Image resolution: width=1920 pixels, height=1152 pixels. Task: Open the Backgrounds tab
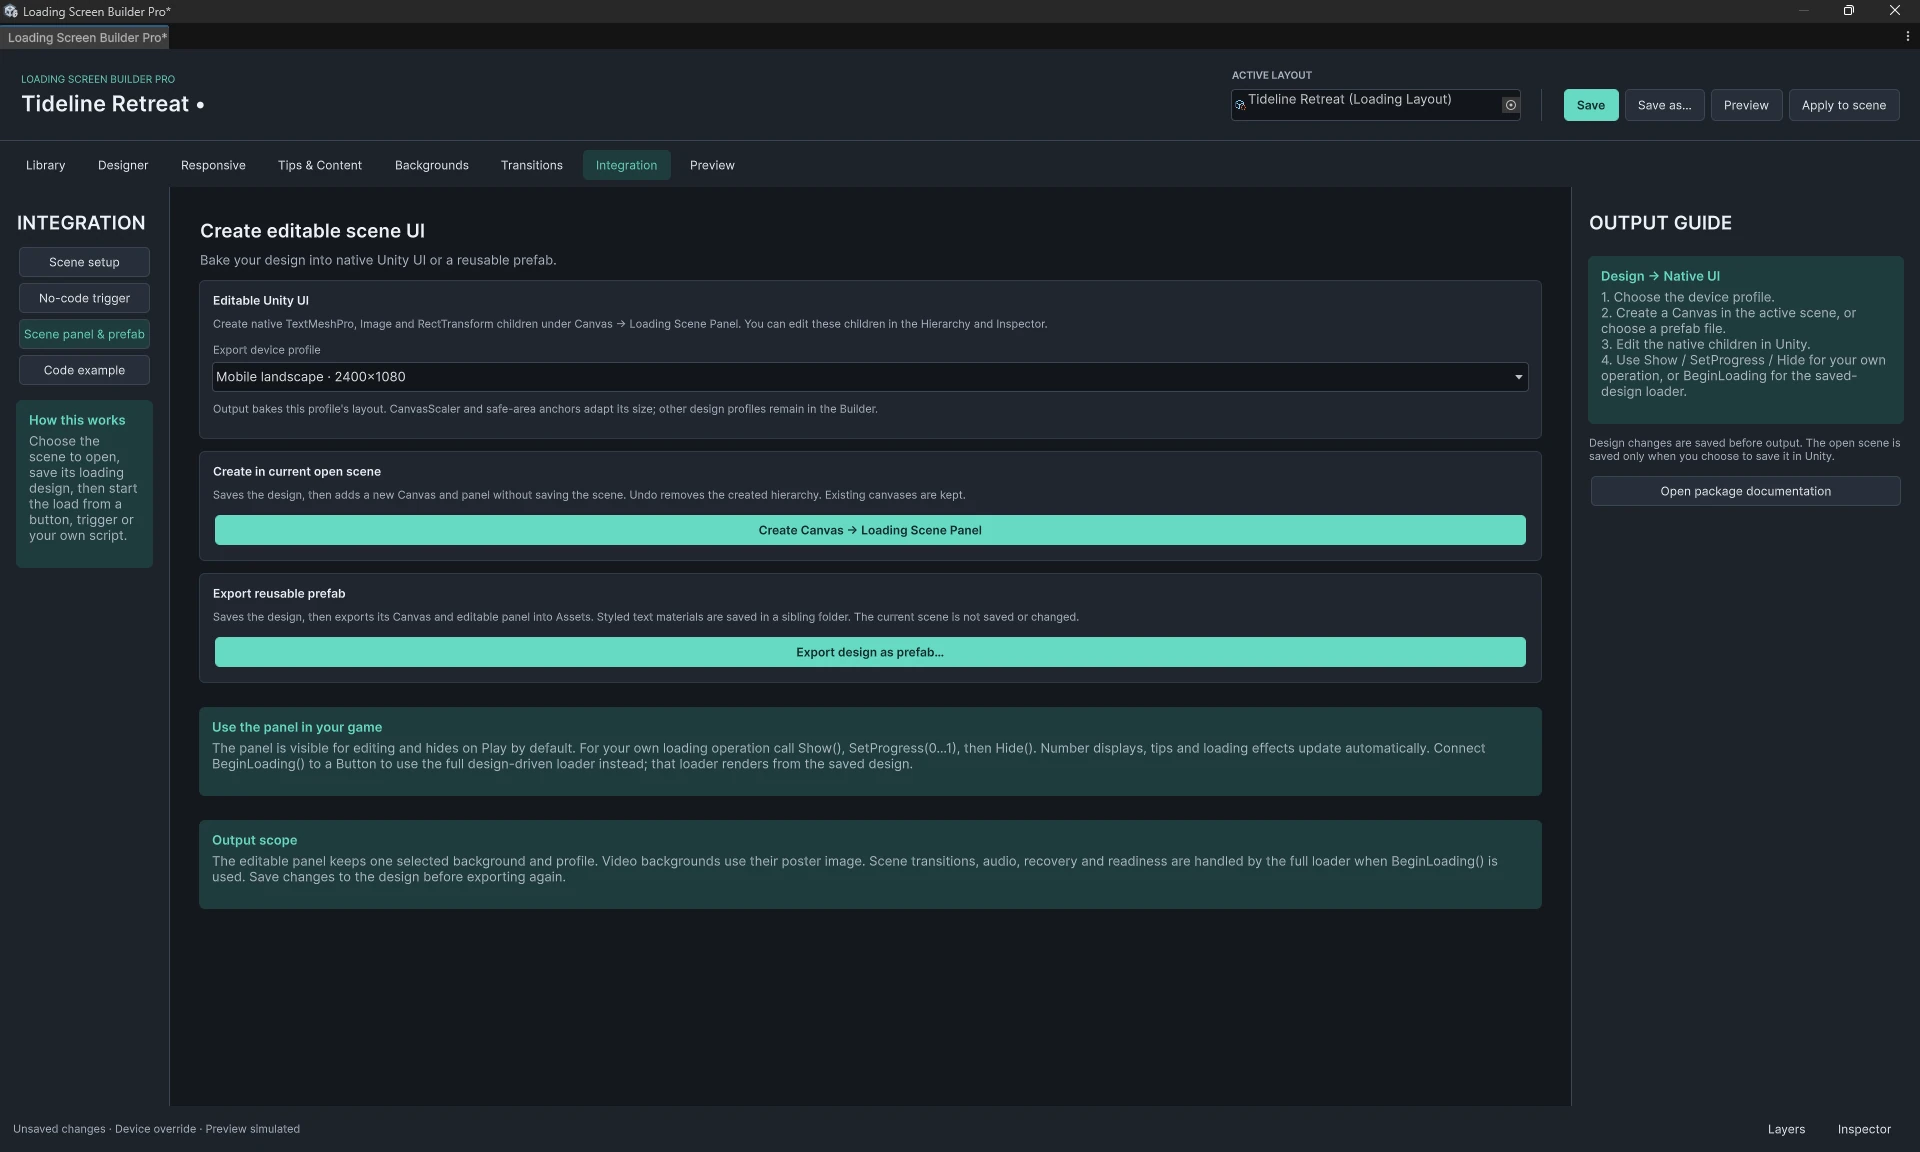(432, 165)
